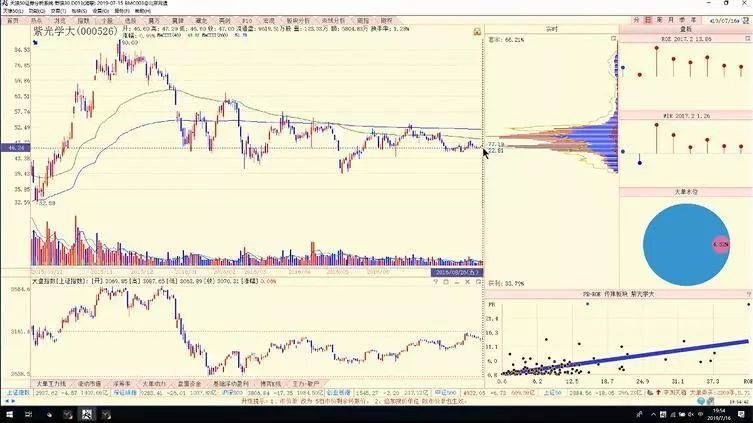Click the 上证指数 label in the status bar
753x423 pixels.
pos(18,393)
